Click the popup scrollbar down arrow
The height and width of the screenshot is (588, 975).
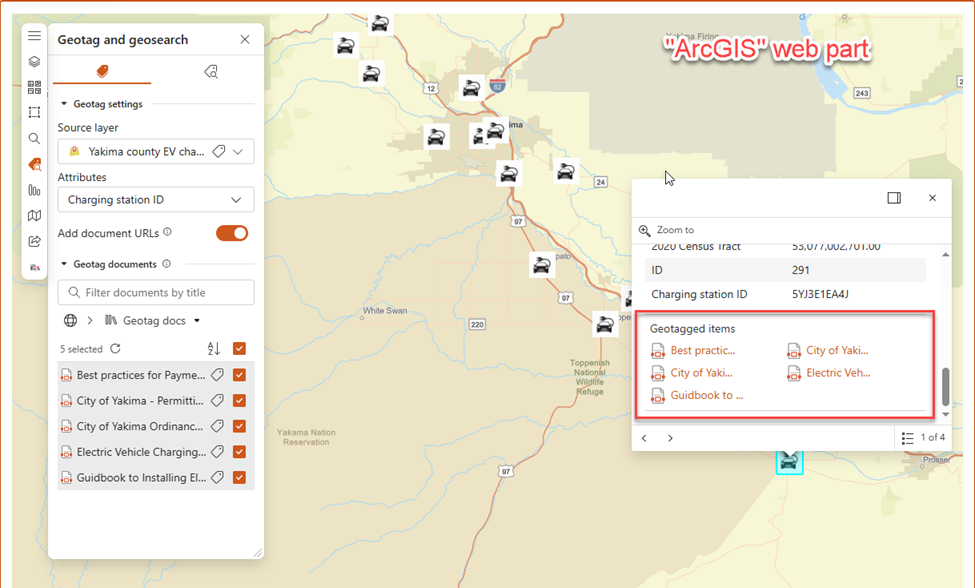click(x=945, y=414)
